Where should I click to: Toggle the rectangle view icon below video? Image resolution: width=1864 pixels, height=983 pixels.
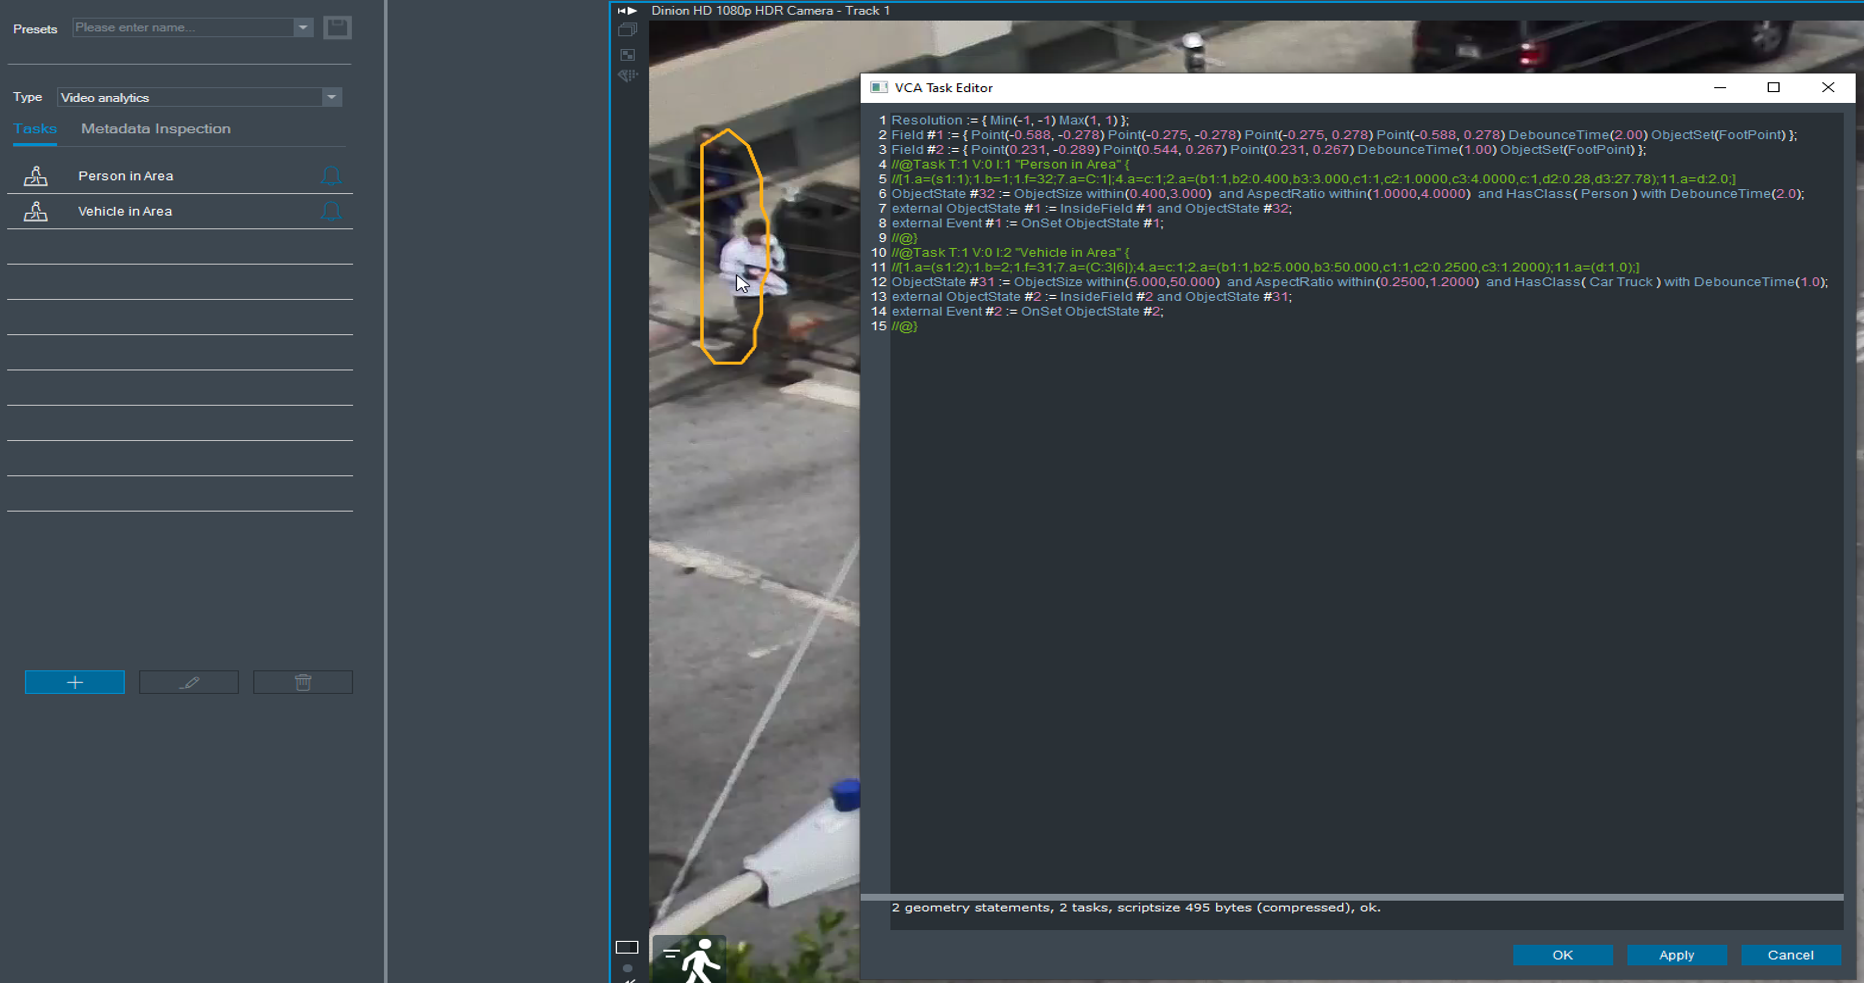tap(627, 947)
